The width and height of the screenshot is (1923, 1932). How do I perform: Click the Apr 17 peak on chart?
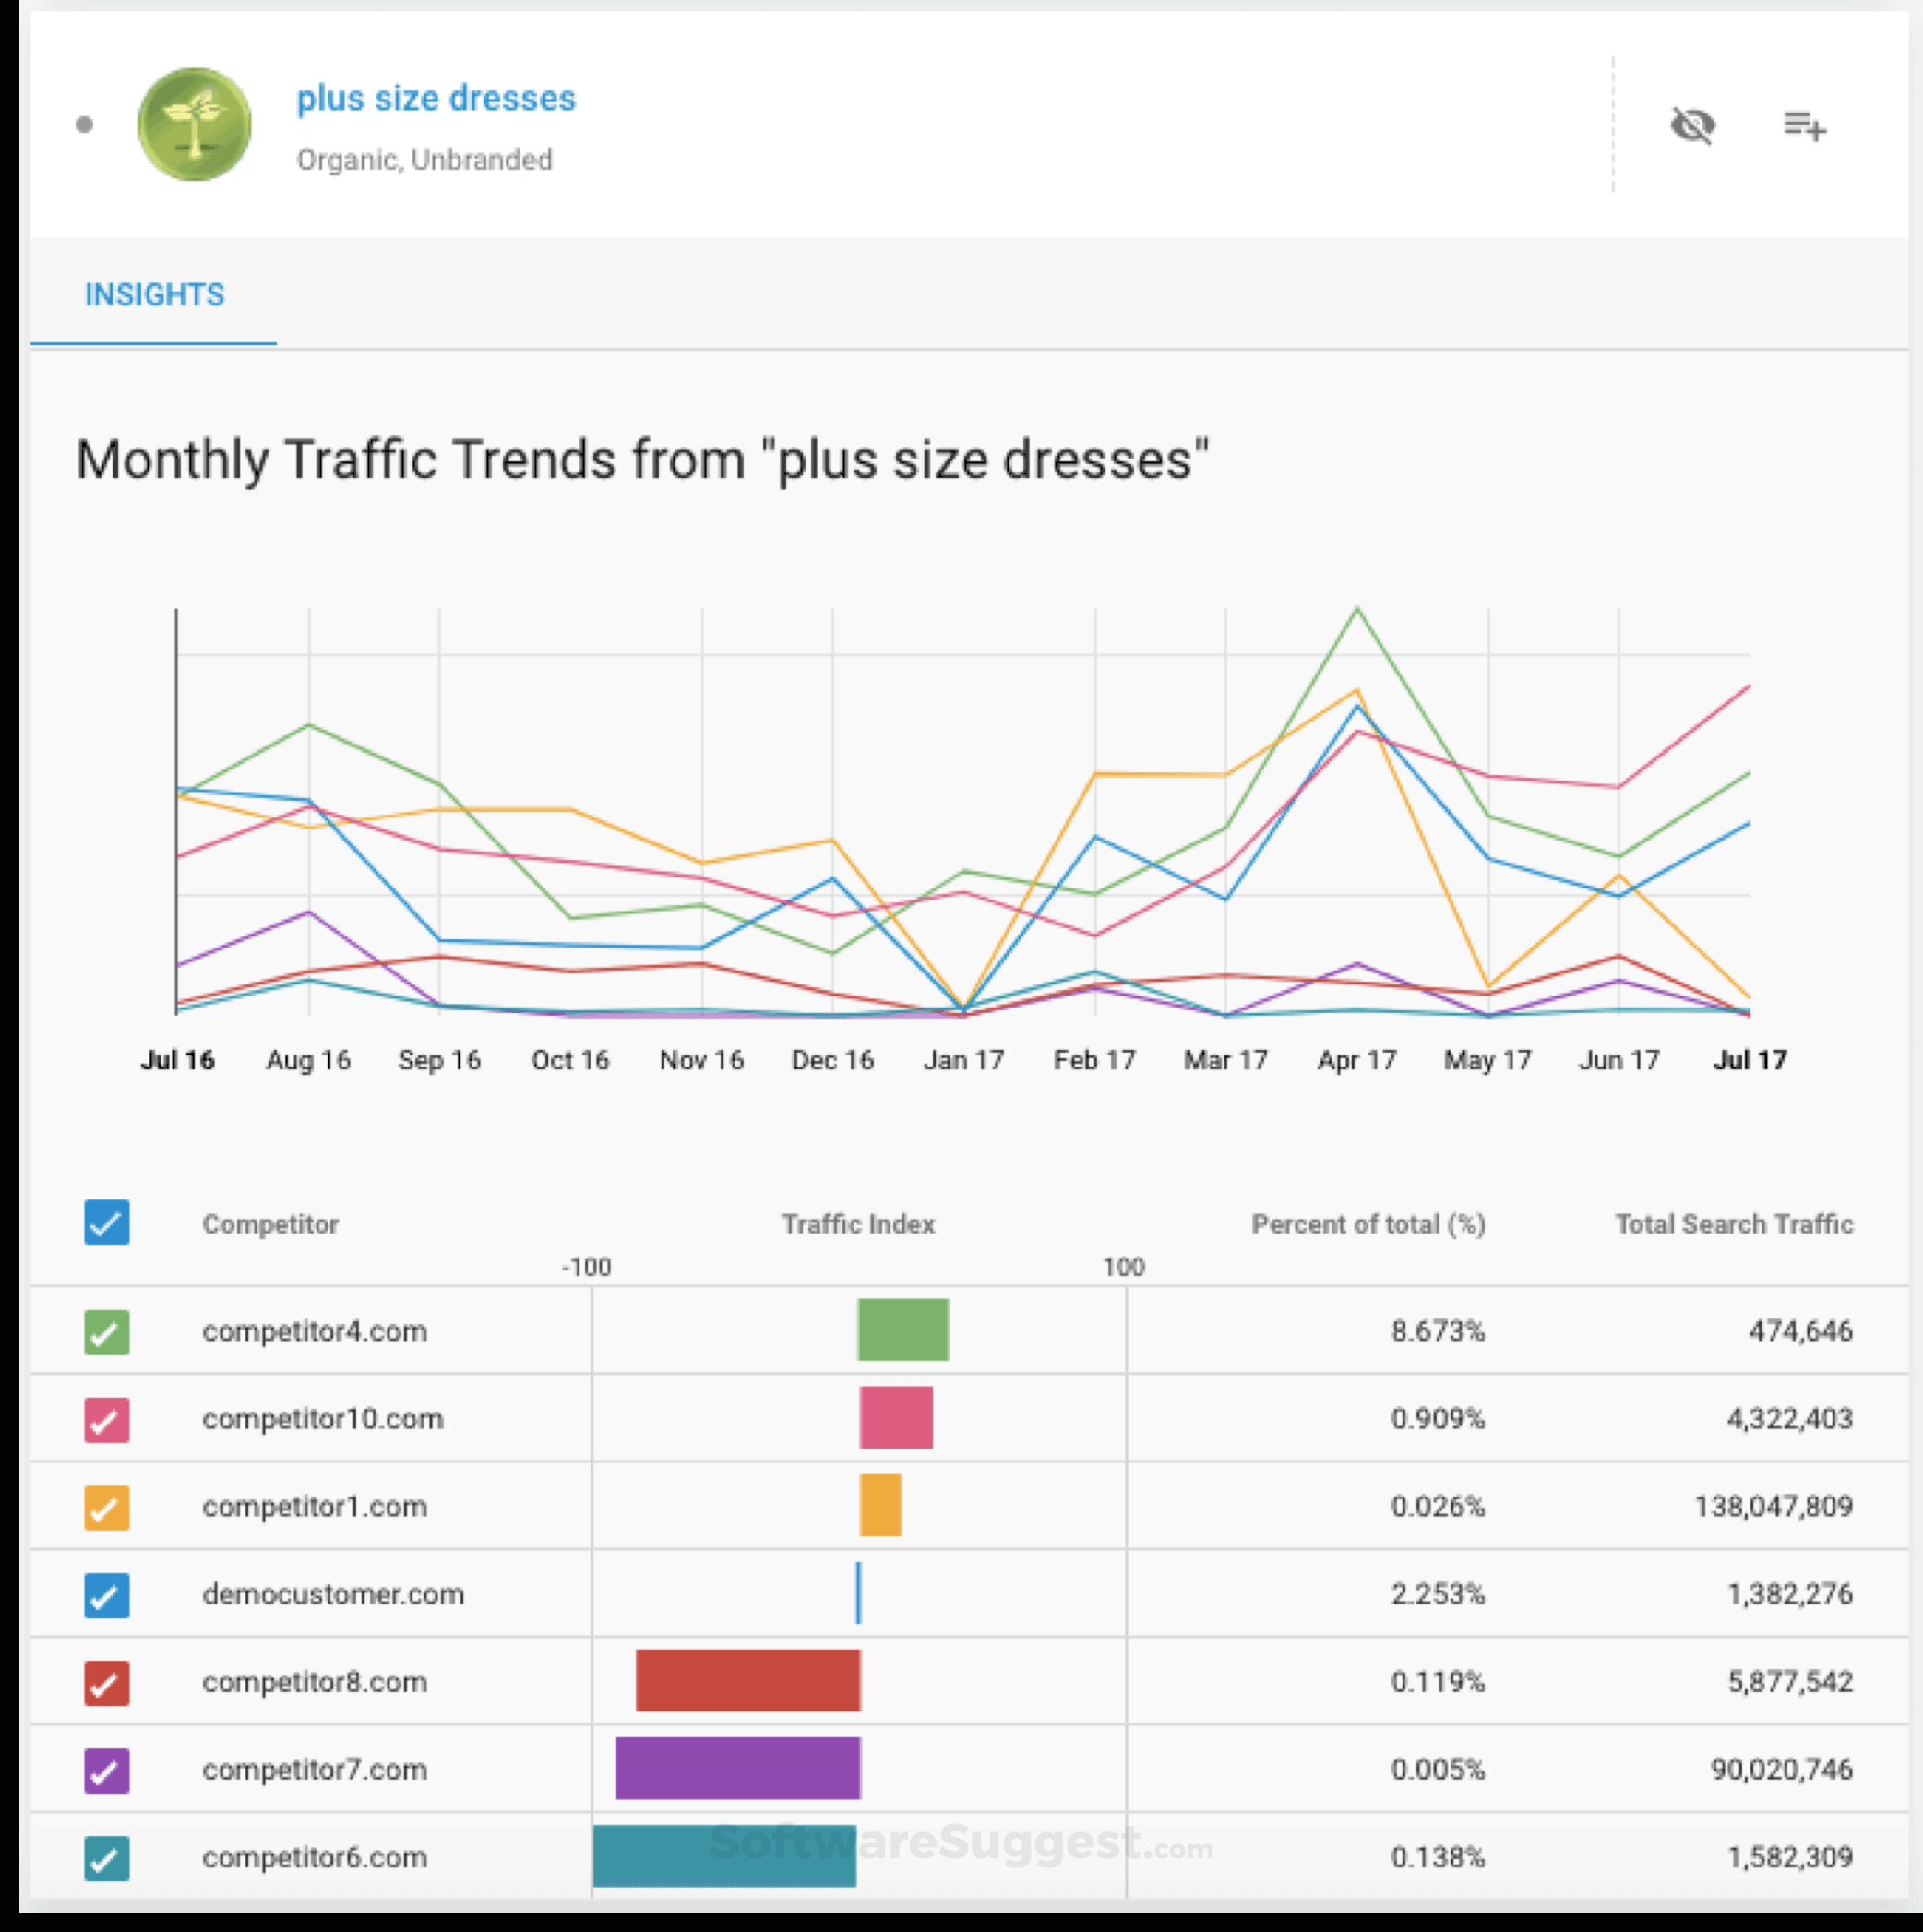pos(1357,609)
